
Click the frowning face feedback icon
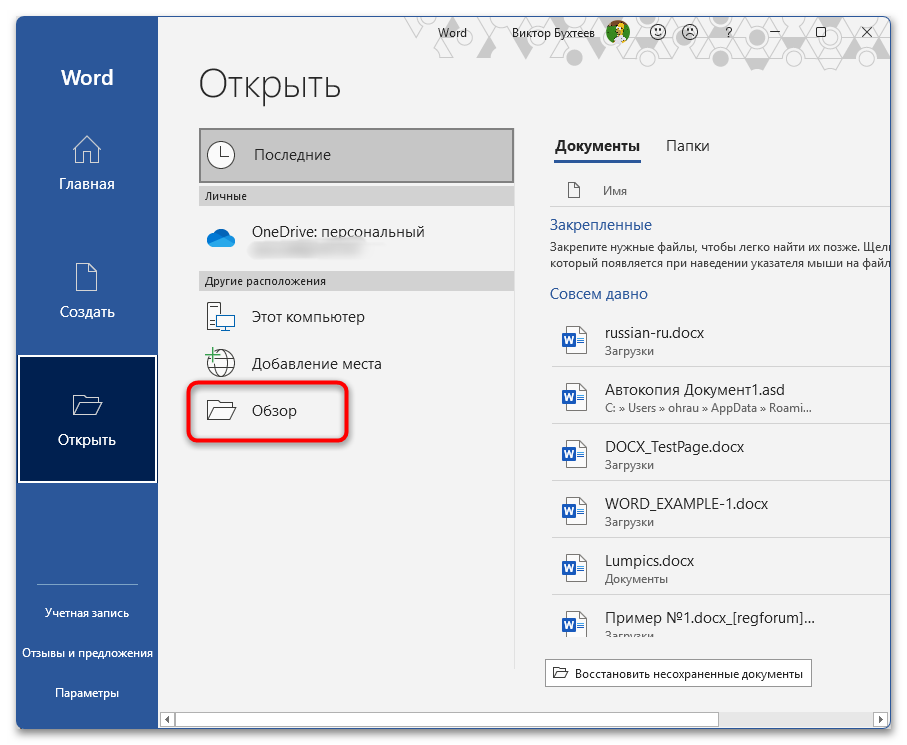point(690,32)
